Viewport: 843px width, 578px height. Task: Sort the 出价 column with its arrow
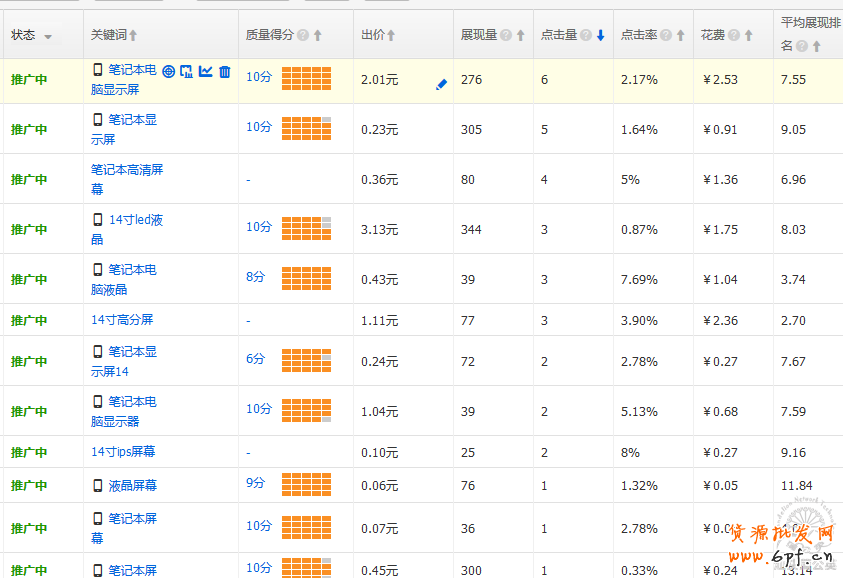pos(391,35)
